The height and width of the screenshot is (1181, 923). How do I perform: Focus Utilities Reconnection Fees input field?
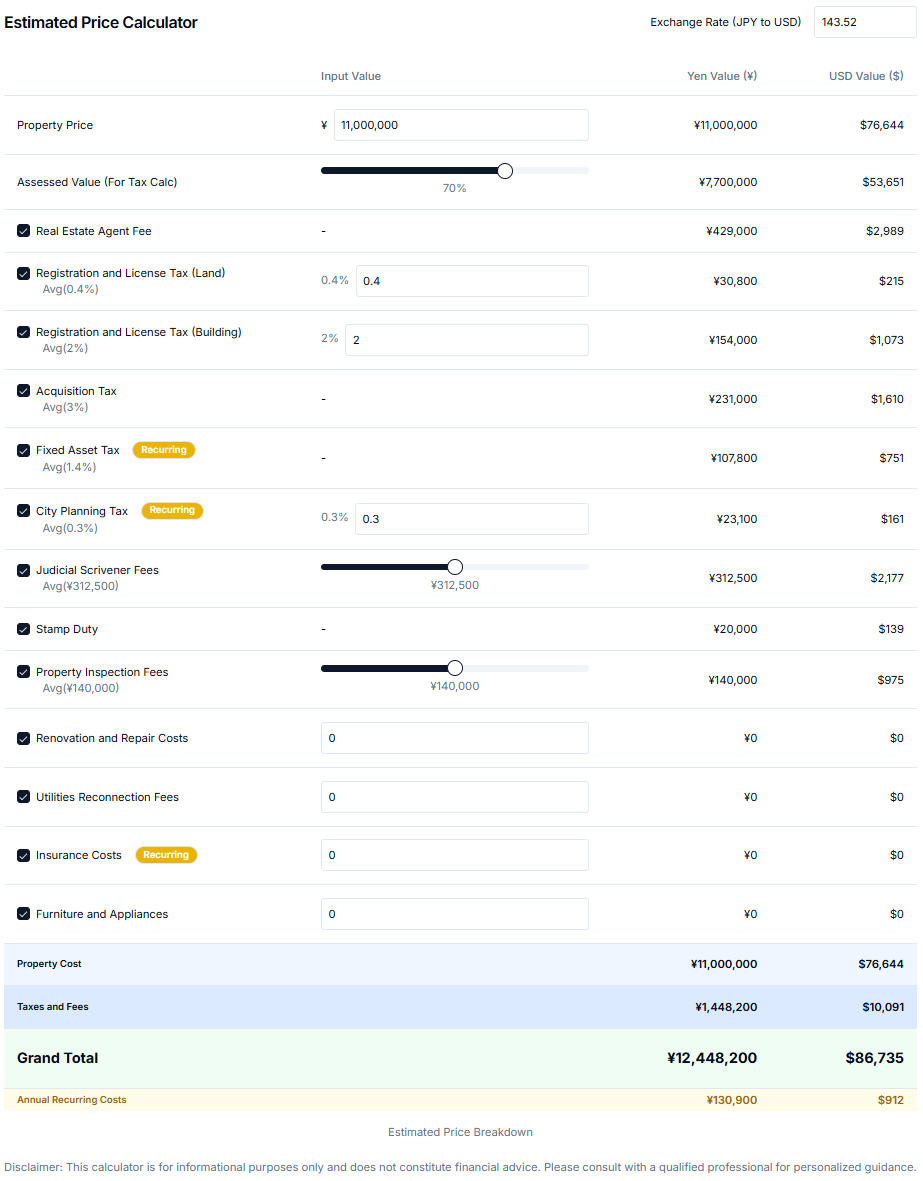click(454, 797)
